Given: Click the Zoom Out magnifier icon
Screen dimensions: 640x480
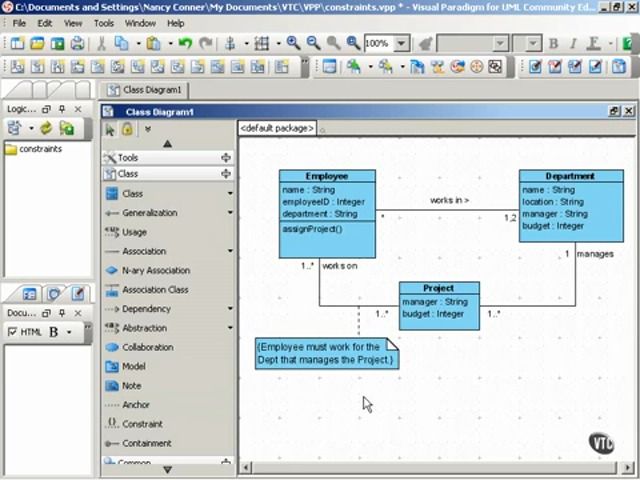Looking at the screenshot, I should coord(313,43).
